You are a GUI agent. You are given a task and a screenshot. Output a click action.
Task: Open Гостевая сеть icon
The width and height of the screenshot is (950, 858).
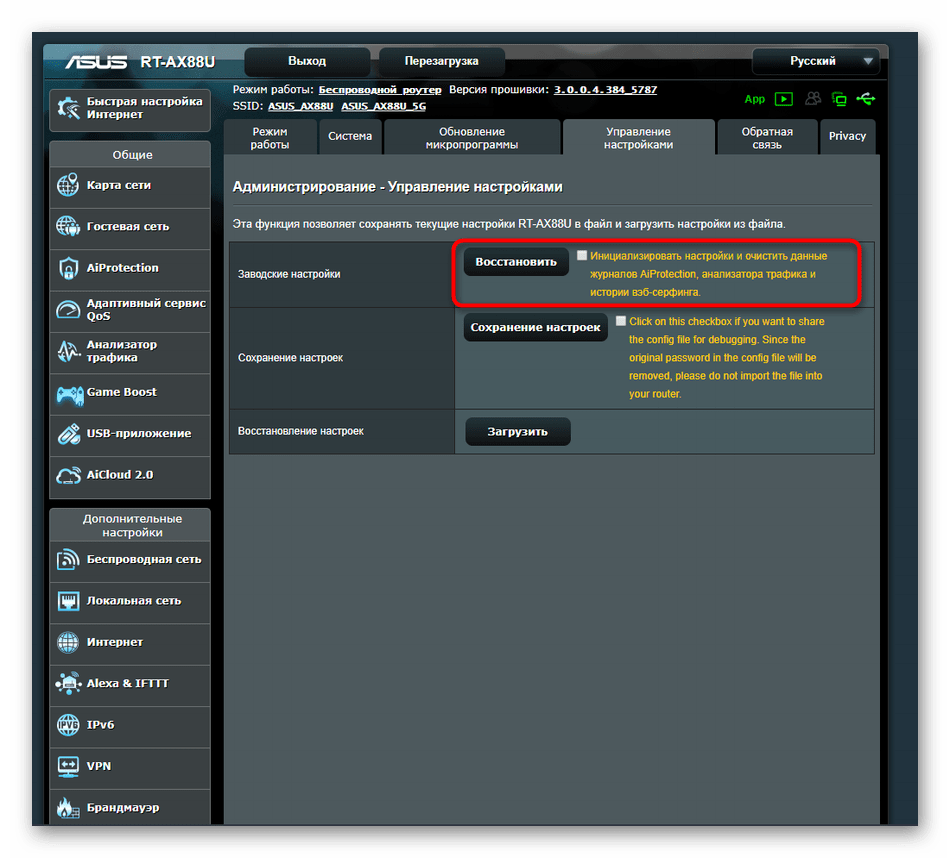[68, 227]
